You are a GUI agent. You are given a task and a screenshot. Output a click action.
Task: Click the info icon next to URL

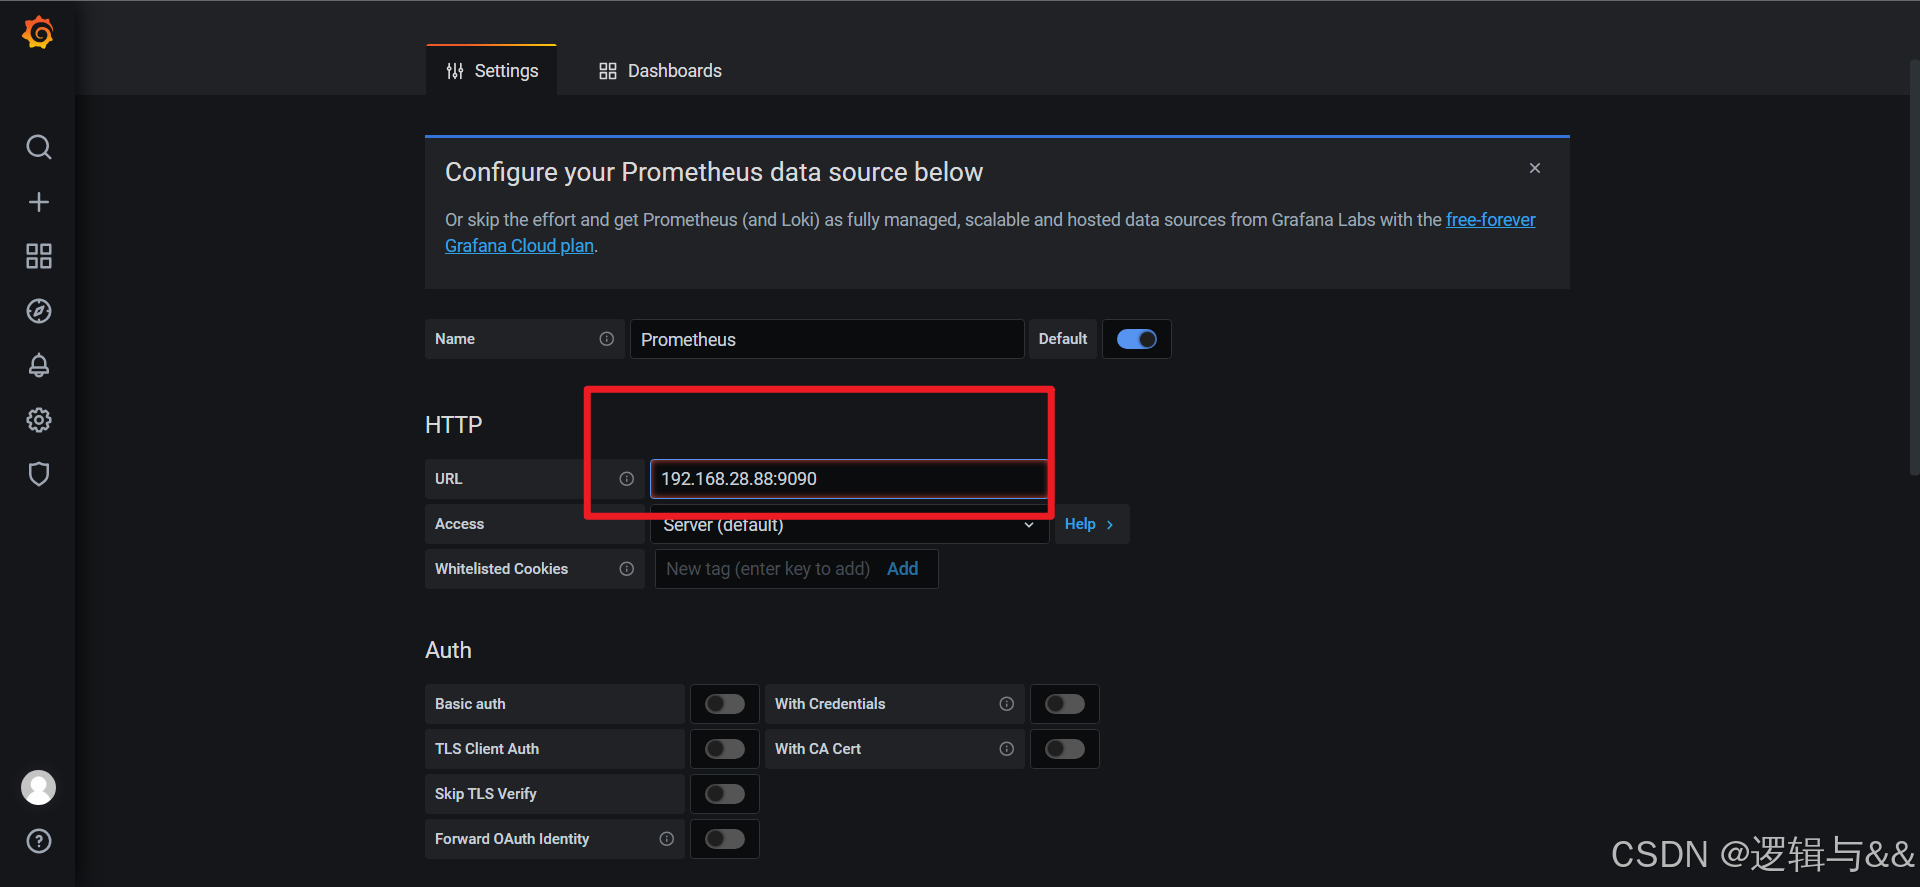627,479
